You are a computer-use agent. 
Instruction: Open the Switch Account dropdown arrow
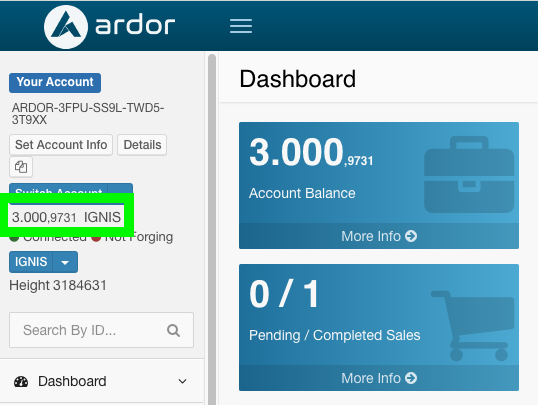tap(120, 189)
